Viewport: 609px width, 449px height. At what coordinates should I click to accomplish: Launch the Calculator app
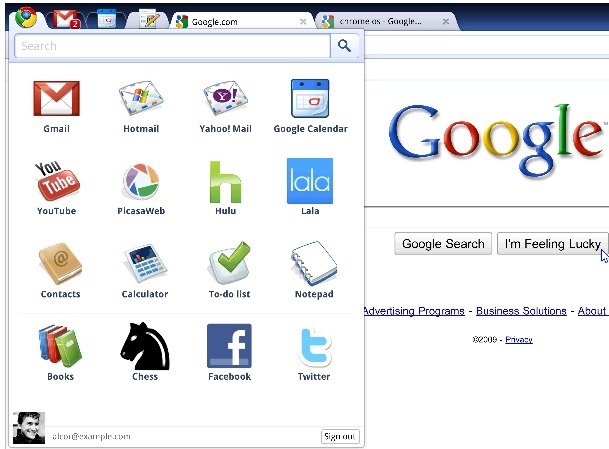point(145,264)
